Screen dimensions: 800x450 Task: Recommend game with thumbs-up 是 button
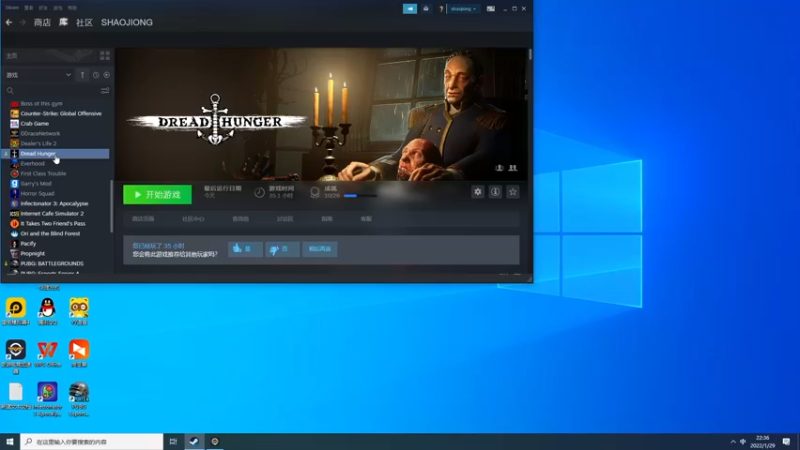pyautogui.click(x=245, y=249)
